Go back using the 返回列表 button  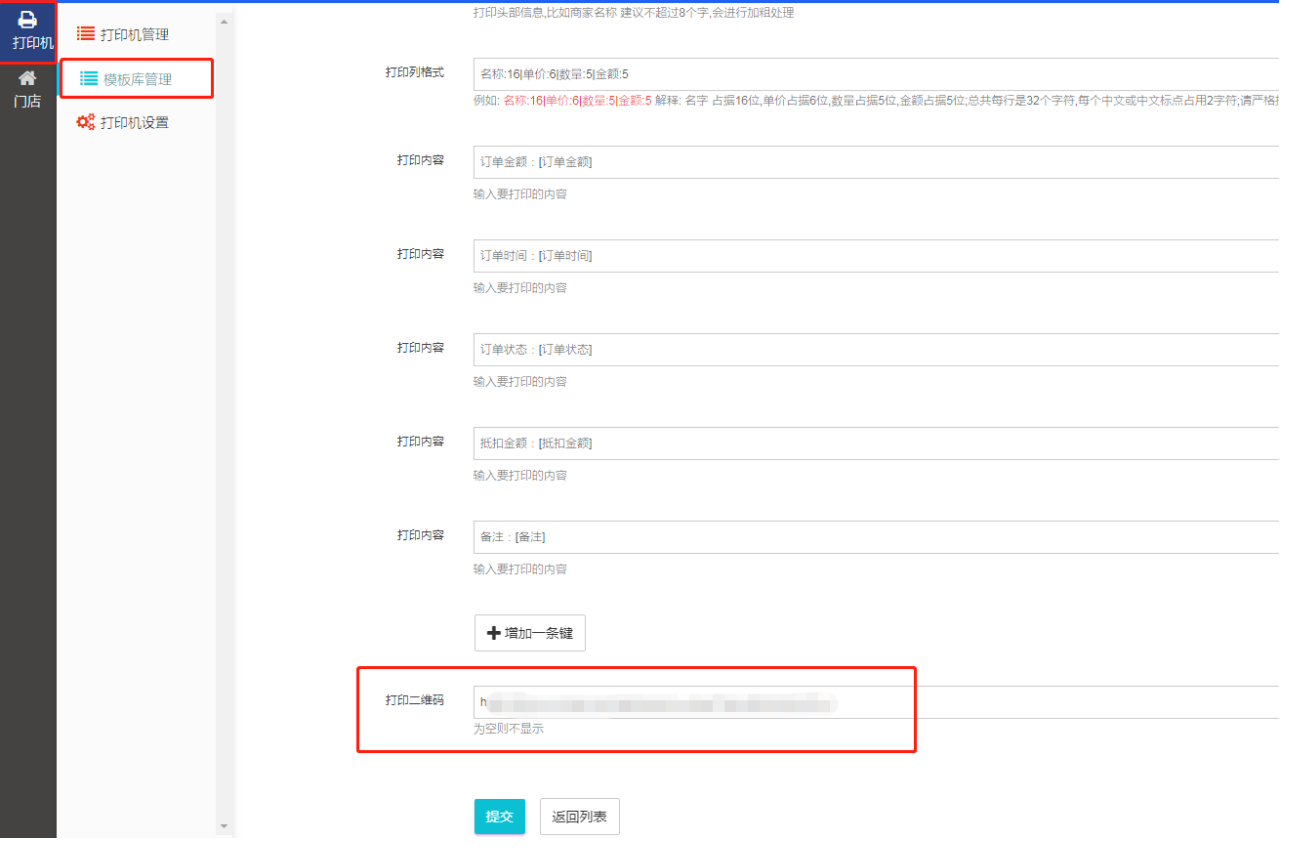point(580,817)
